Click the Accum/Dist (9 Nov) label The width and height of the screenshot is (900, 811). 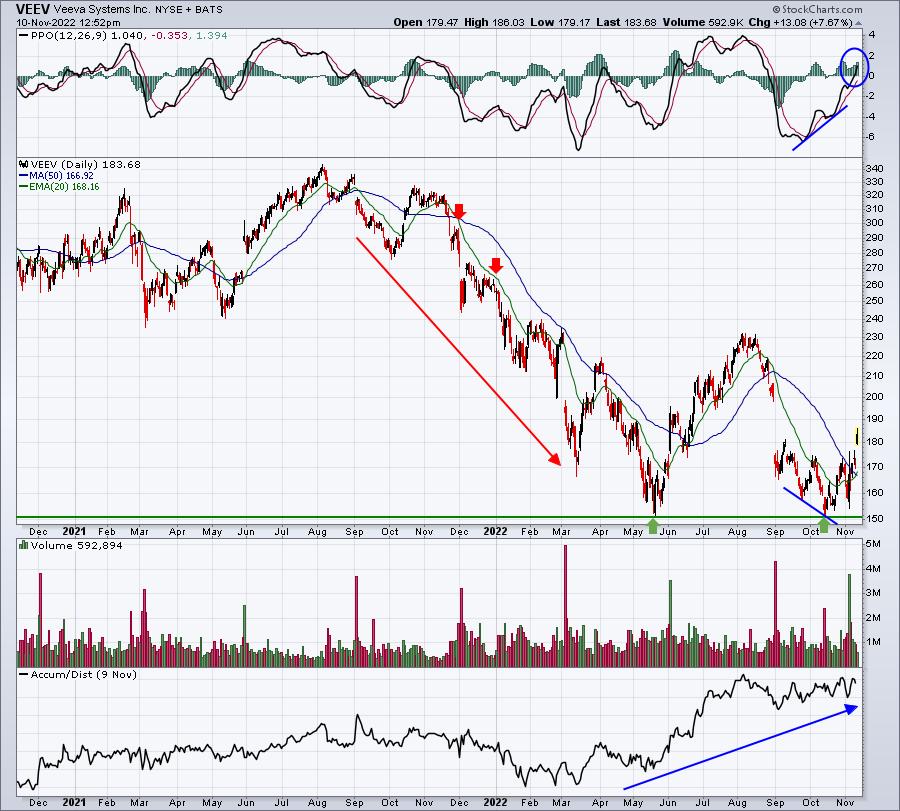[77, 674]
